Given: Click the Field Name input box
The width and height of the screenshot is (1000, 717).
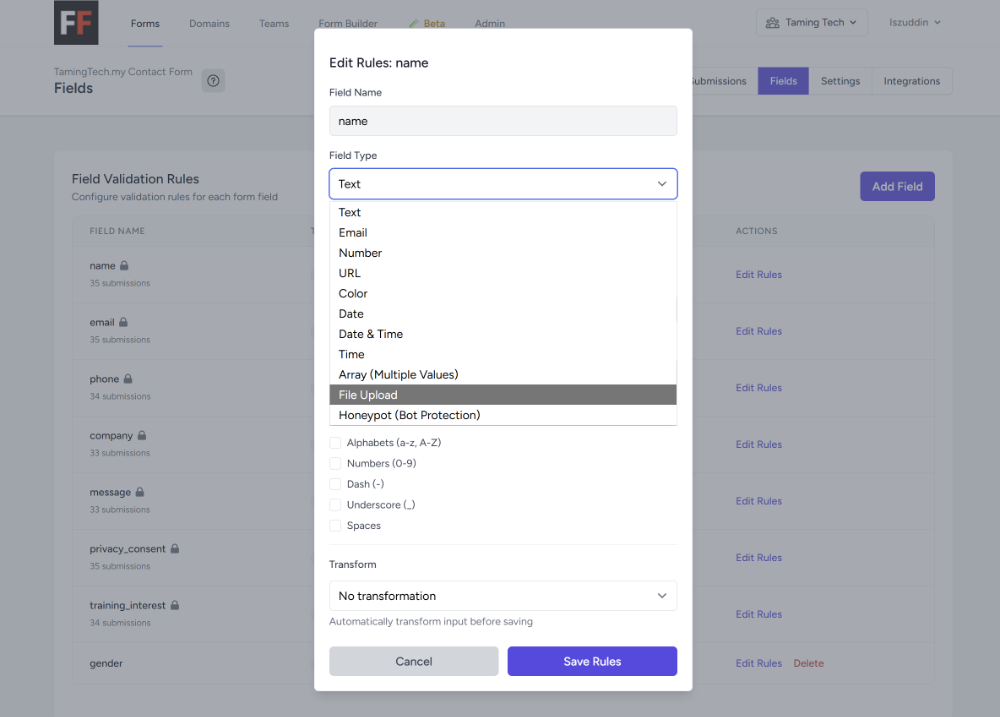Looking at the screenshot, I should coord(503,120).
